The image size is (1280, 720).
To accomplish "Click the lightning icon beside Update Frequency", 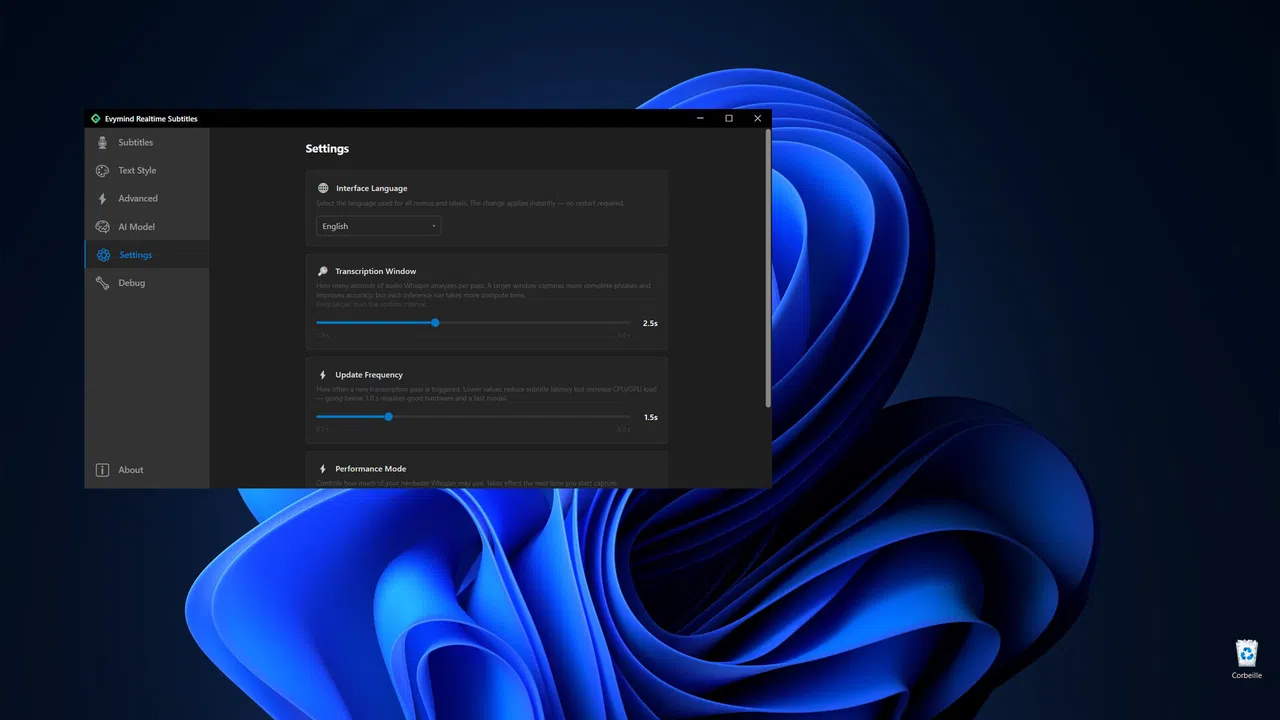I will point(323,375).
